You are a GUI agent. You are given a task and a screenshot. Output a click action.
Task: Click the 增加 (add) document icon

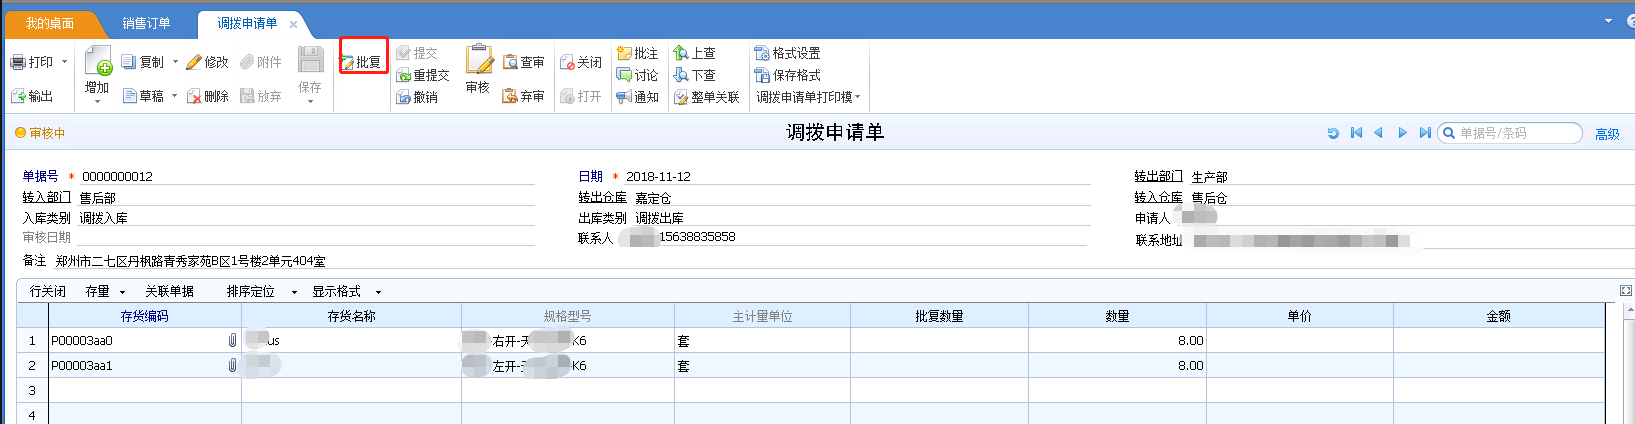point(97,60)
